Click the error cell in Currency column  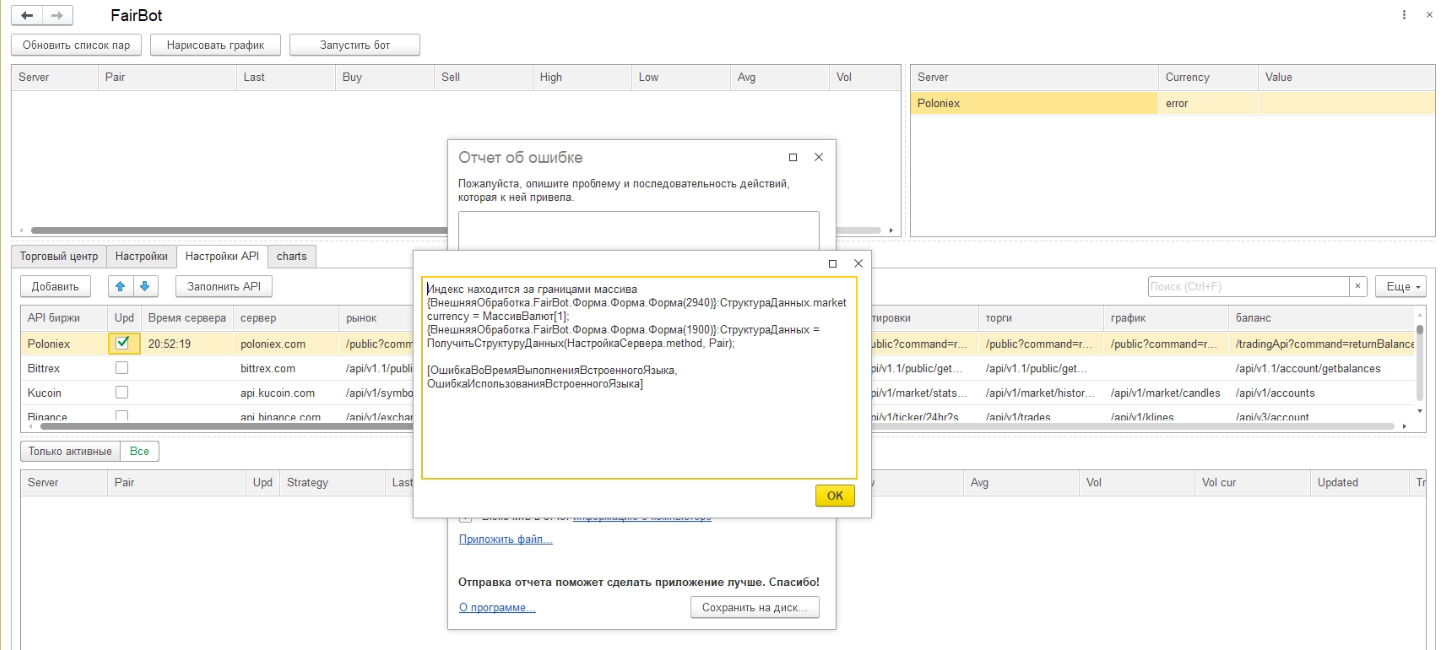coord(1208,102)
